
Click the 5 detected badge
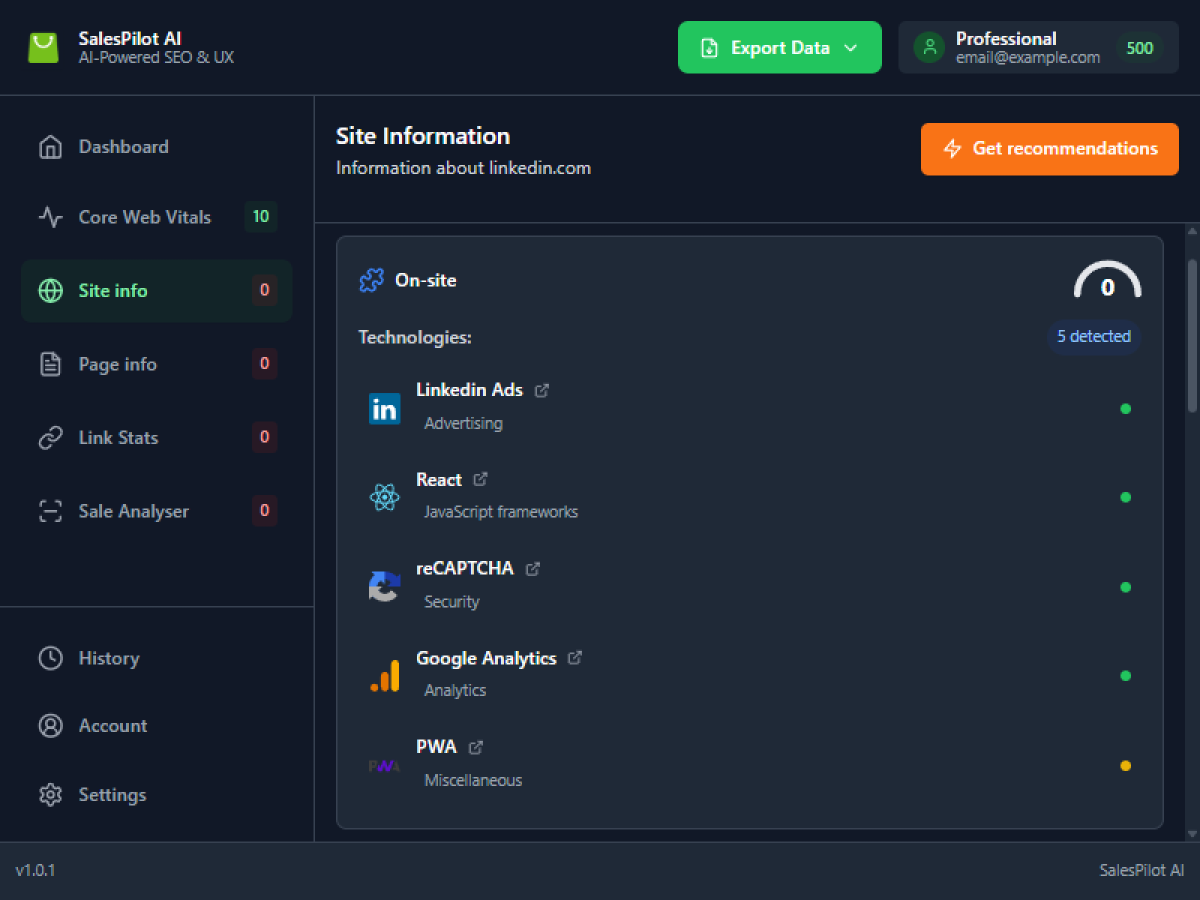click(1093, 337)
